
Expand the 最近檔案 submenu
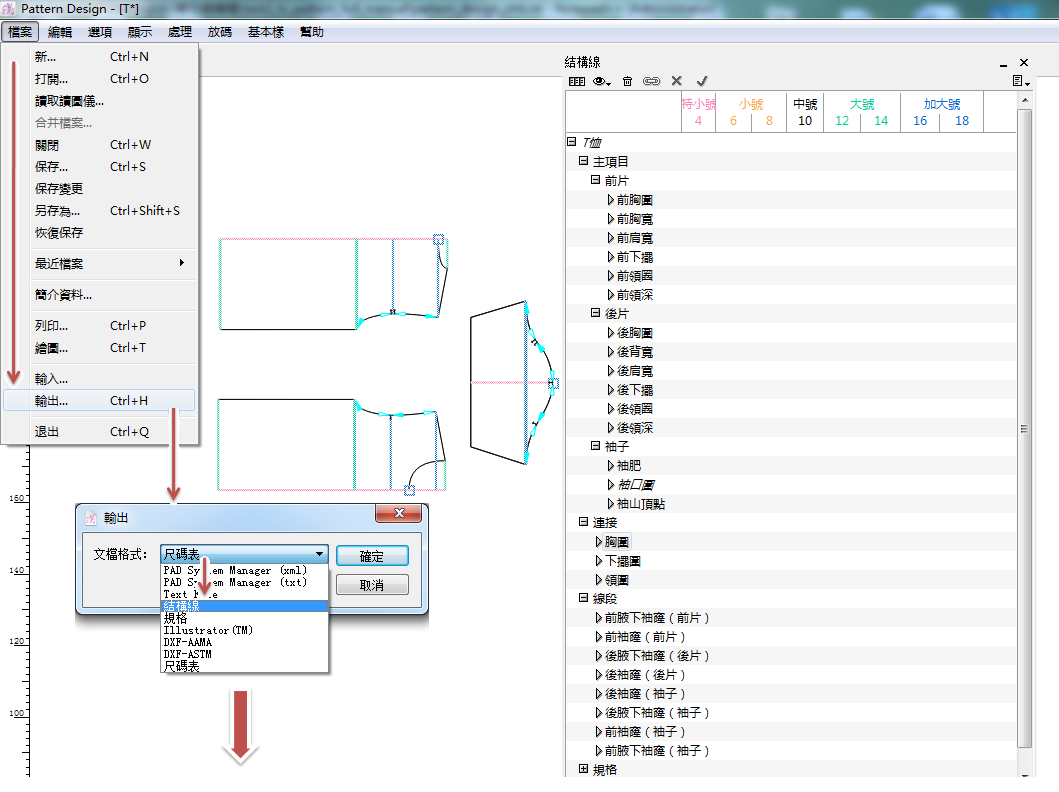click(x=181, y=263)
